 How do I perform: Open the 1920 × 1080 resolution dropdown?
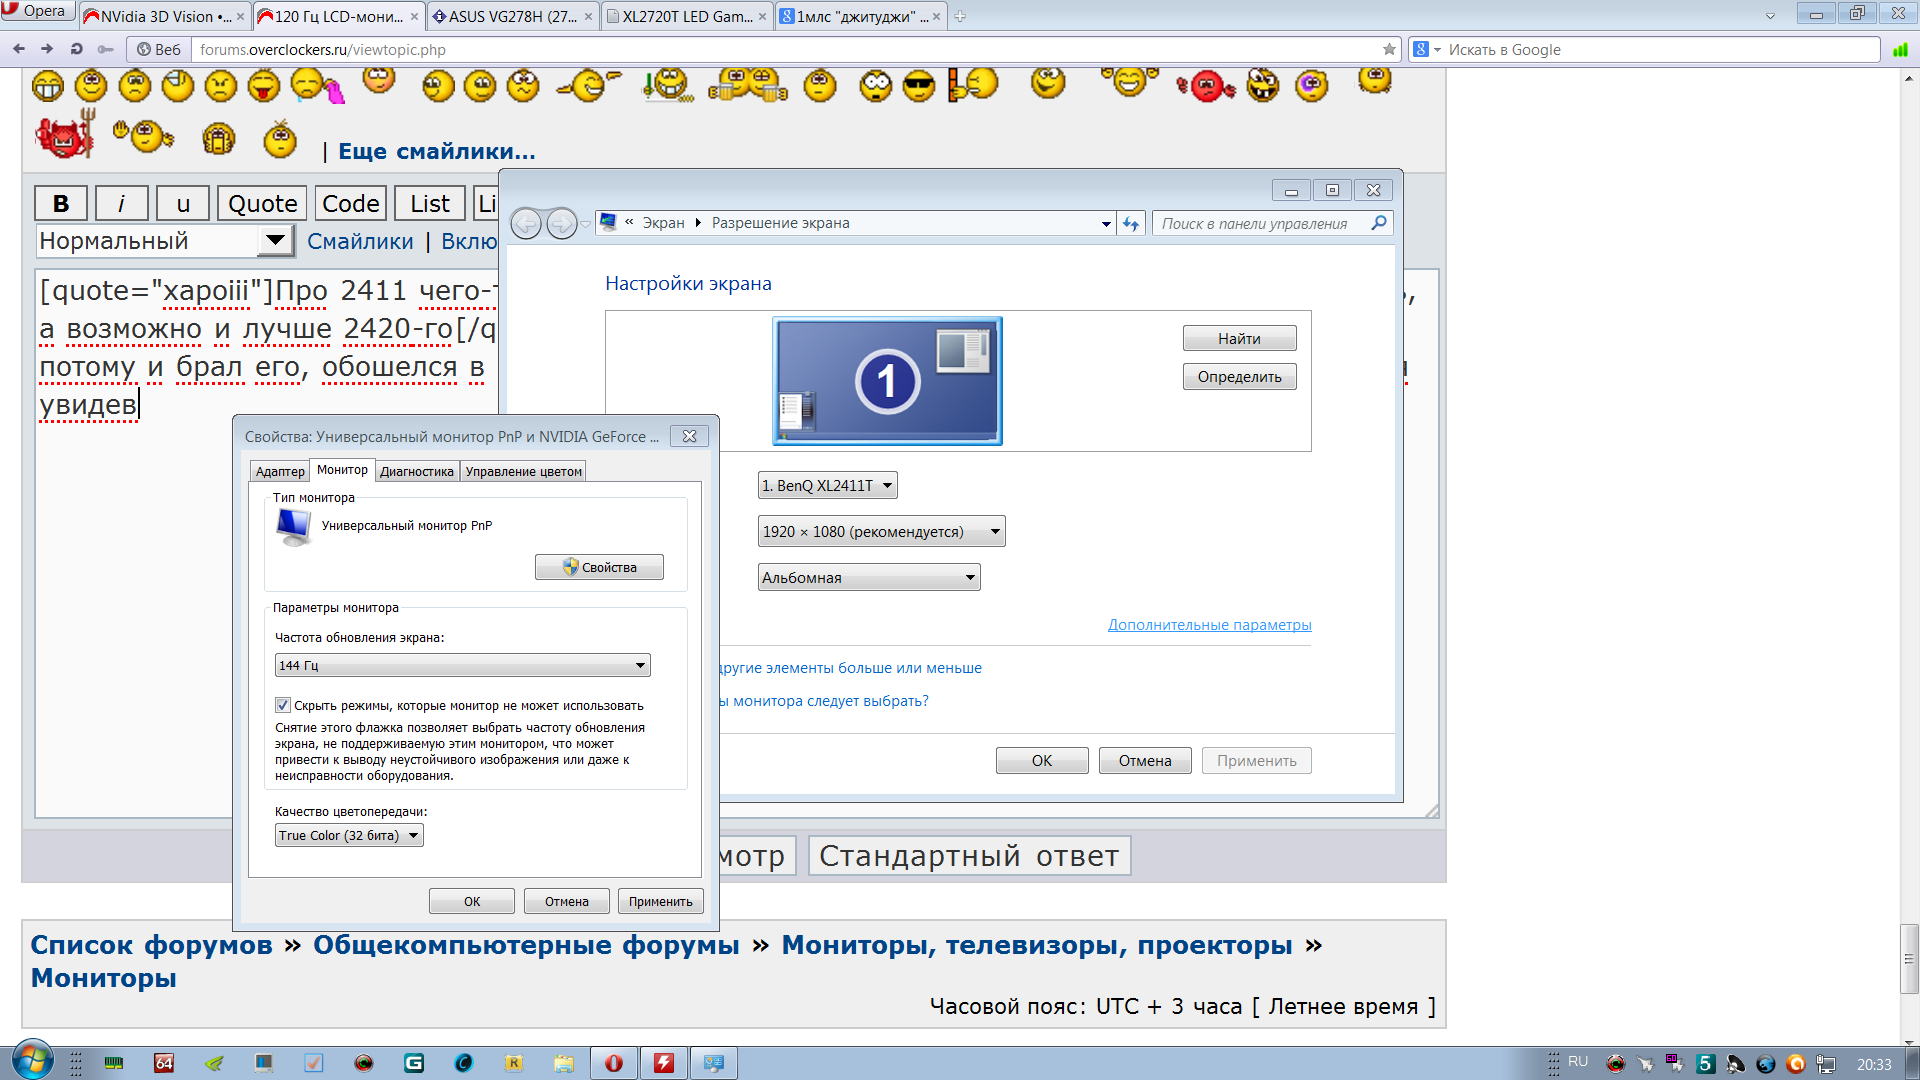click(x=881, y=532)
